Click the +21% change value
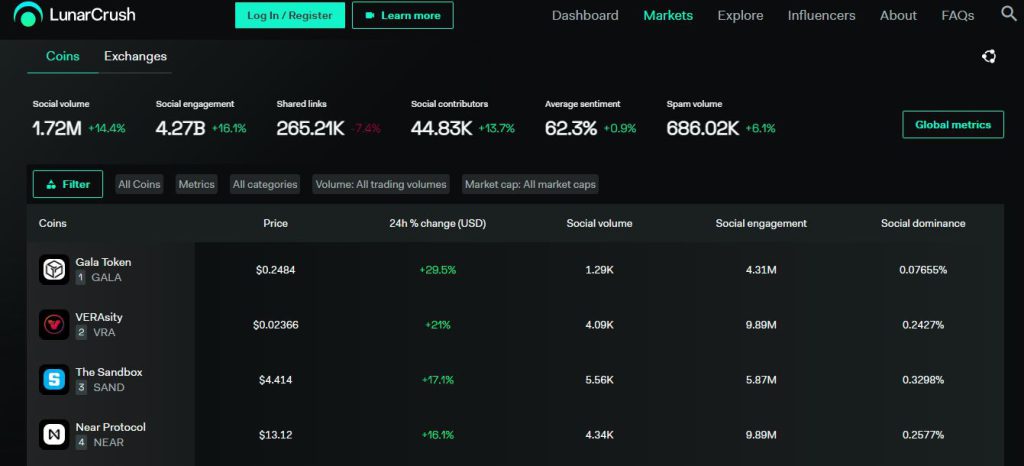Viewport: 1024px width, 466px height. (438, 324)
